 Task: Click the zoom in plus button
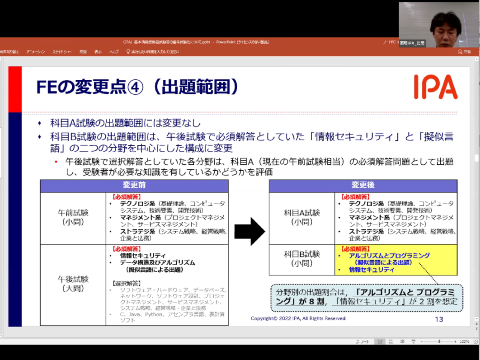(x=455, y=342)
